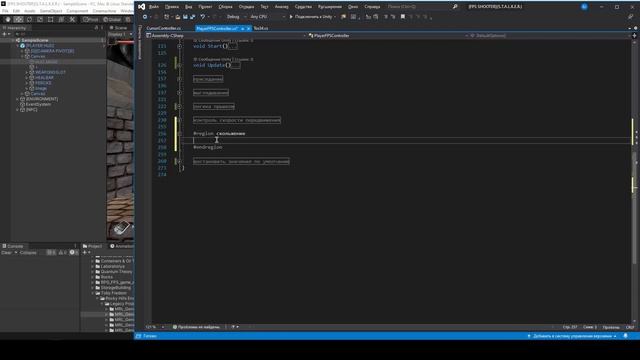This screenshot has height=360, width=640.
Task: Click the search magnifier icon in title bar
Action: pos(455,7)
